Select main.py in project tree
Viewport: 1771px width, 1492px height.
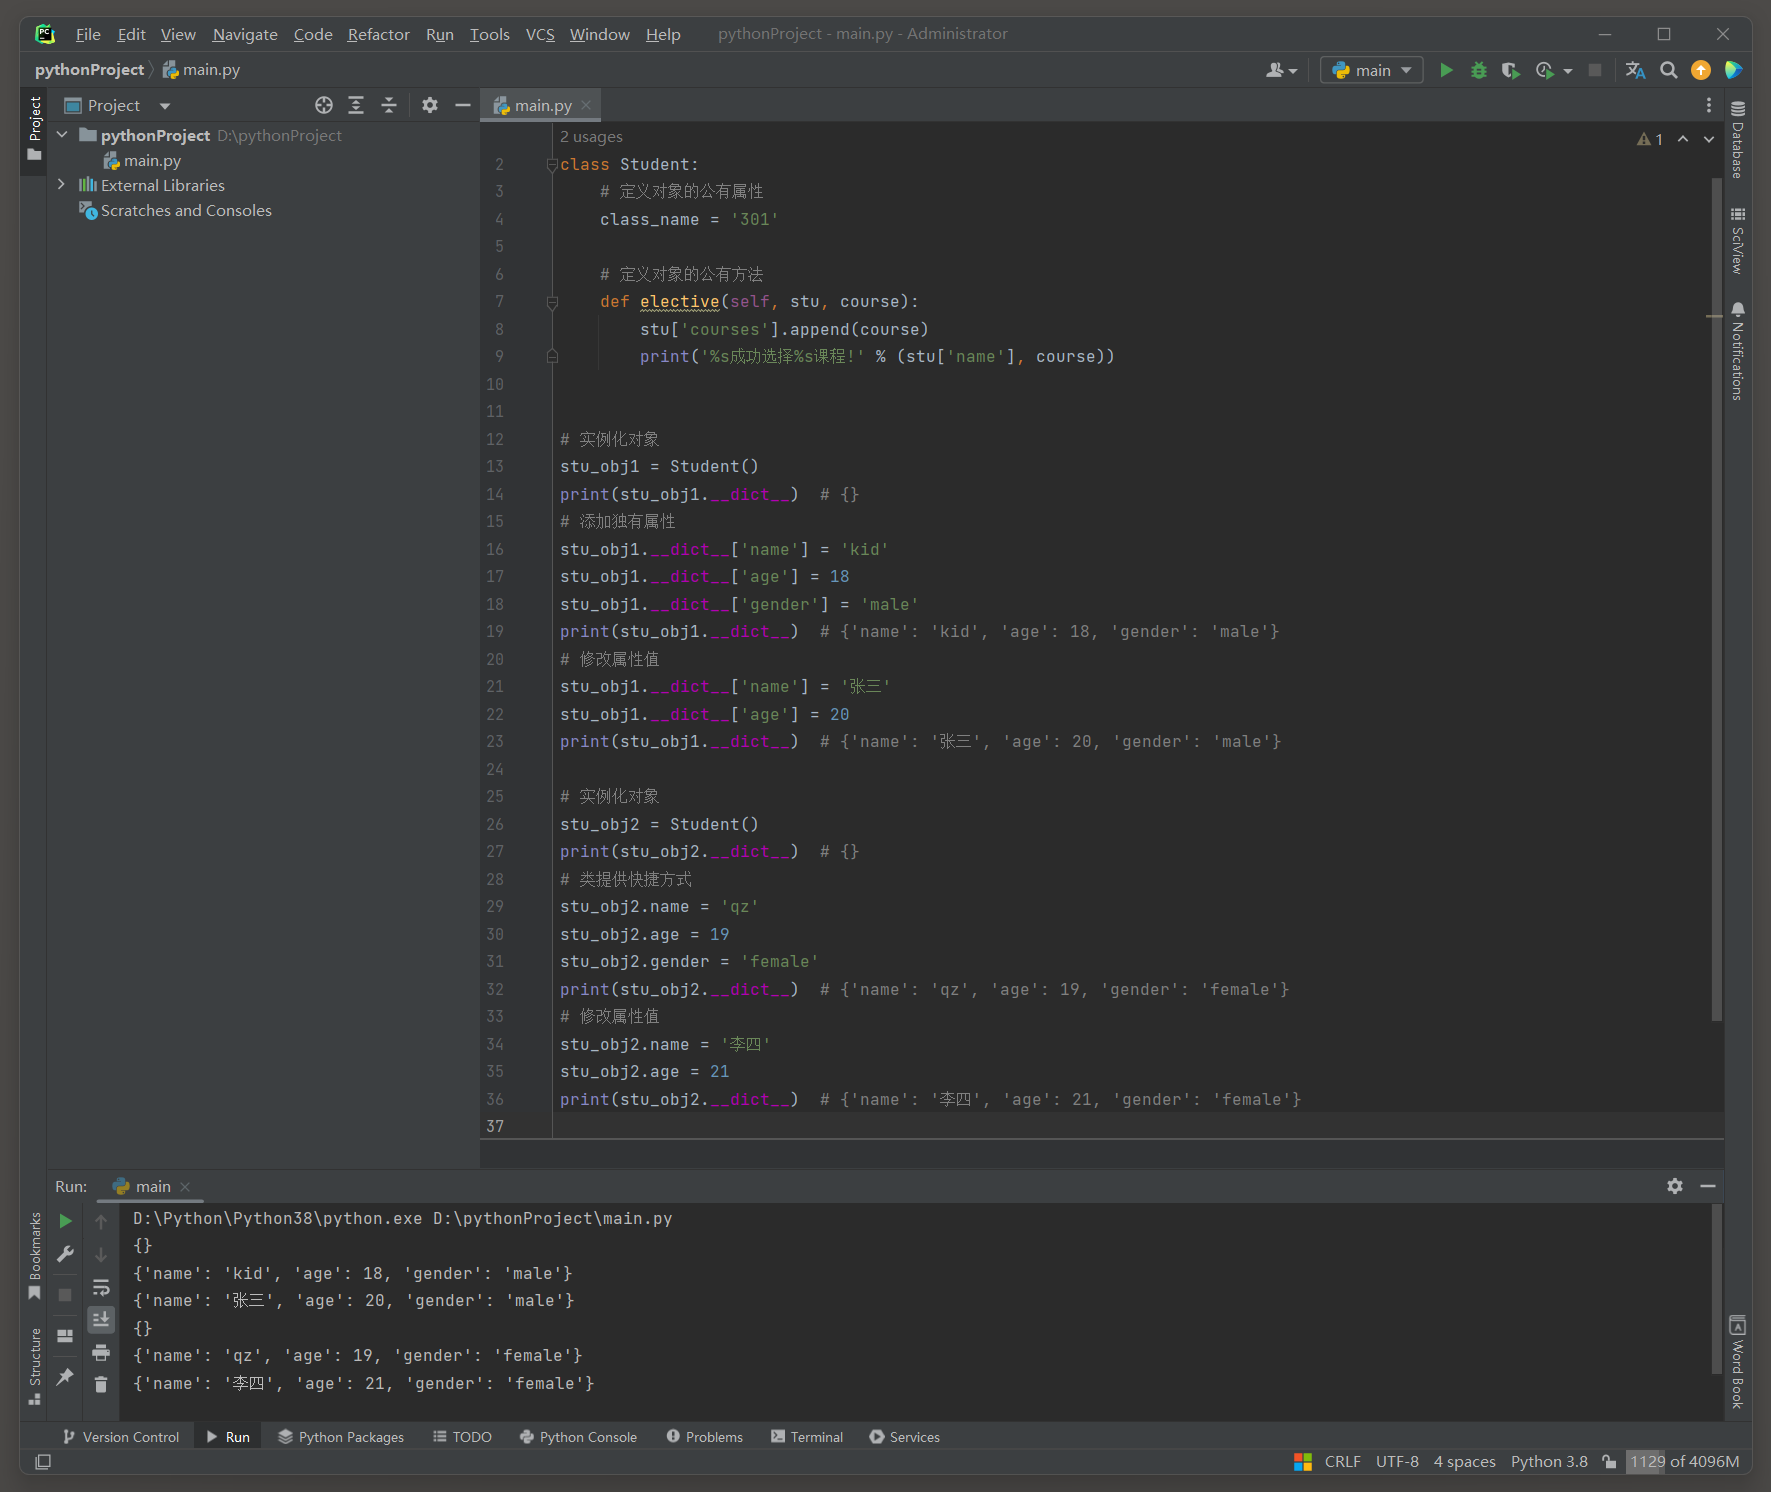[141, 160]
